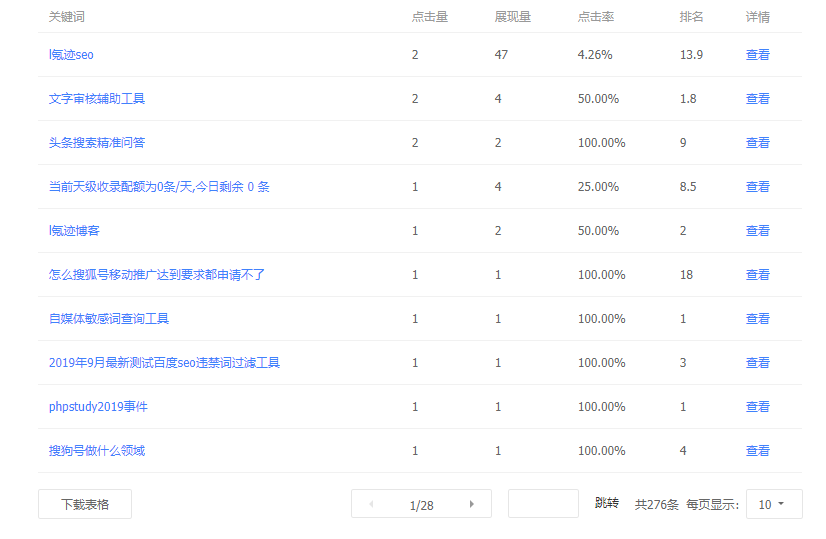The image size is (826, 539).
Task: Open keyword link 搜狗号做什么领域
Action: pyautogui.click(x=97, y=451)
